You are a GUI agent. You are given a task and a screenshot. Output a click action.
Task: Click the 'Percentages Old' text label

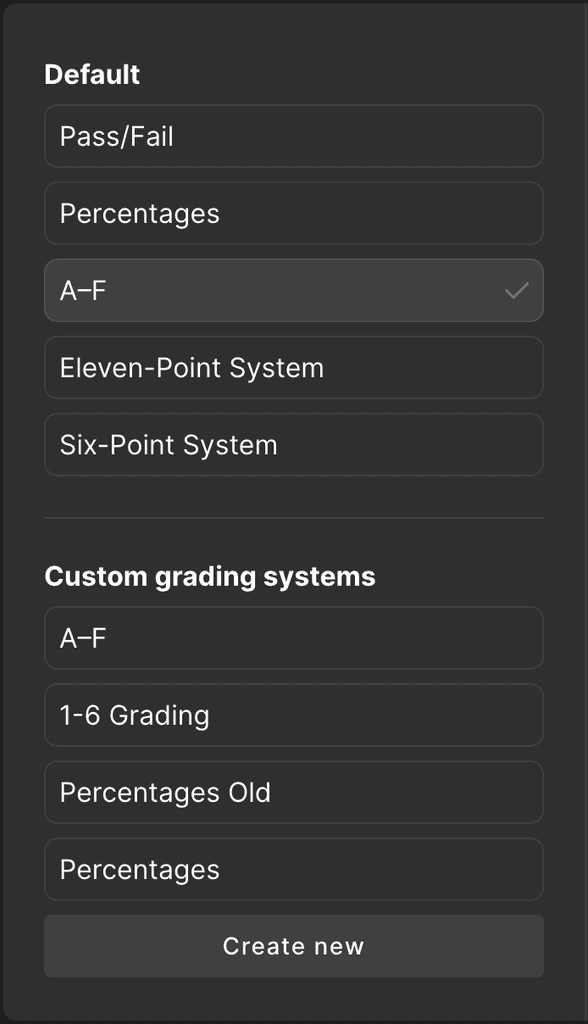pyautogui.click(x=165, y=793)
